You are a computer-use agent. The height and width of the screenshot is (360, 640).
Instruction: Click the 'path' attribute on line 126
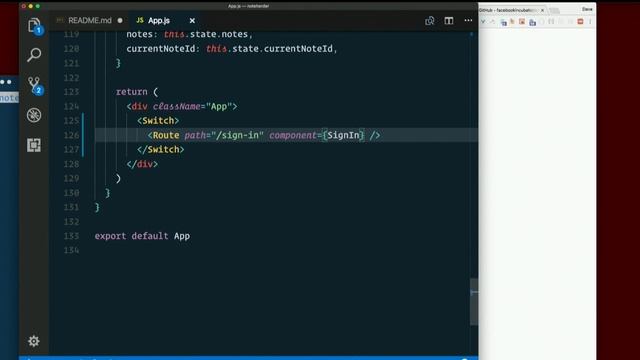pyautogui.click(x=195, y=135)
